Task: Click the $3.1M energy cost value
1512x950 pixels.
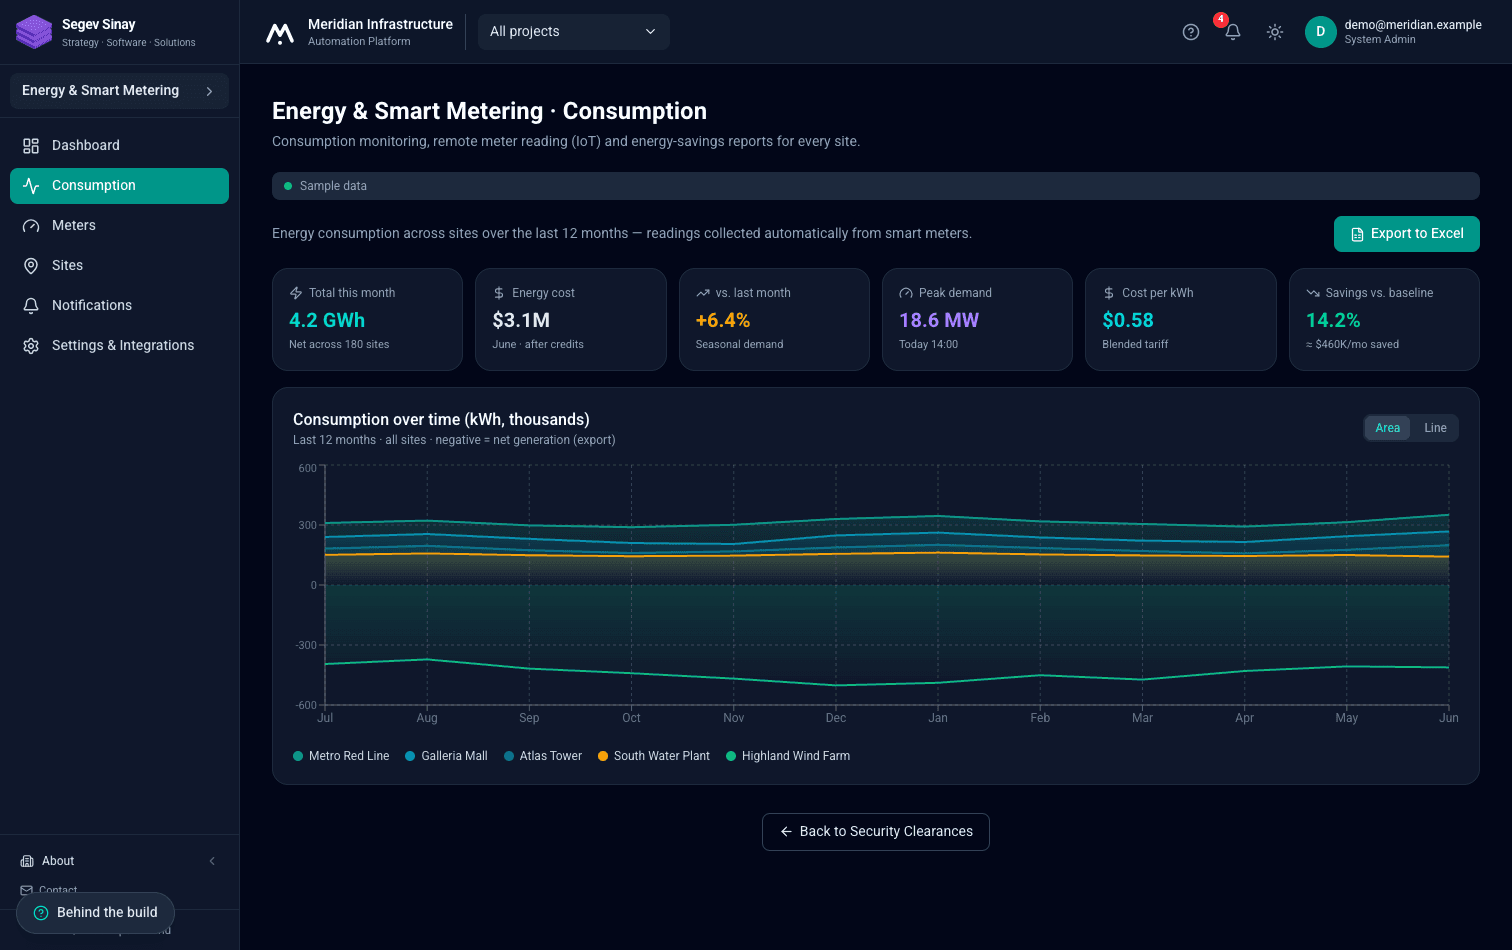Action: (521, 321)
